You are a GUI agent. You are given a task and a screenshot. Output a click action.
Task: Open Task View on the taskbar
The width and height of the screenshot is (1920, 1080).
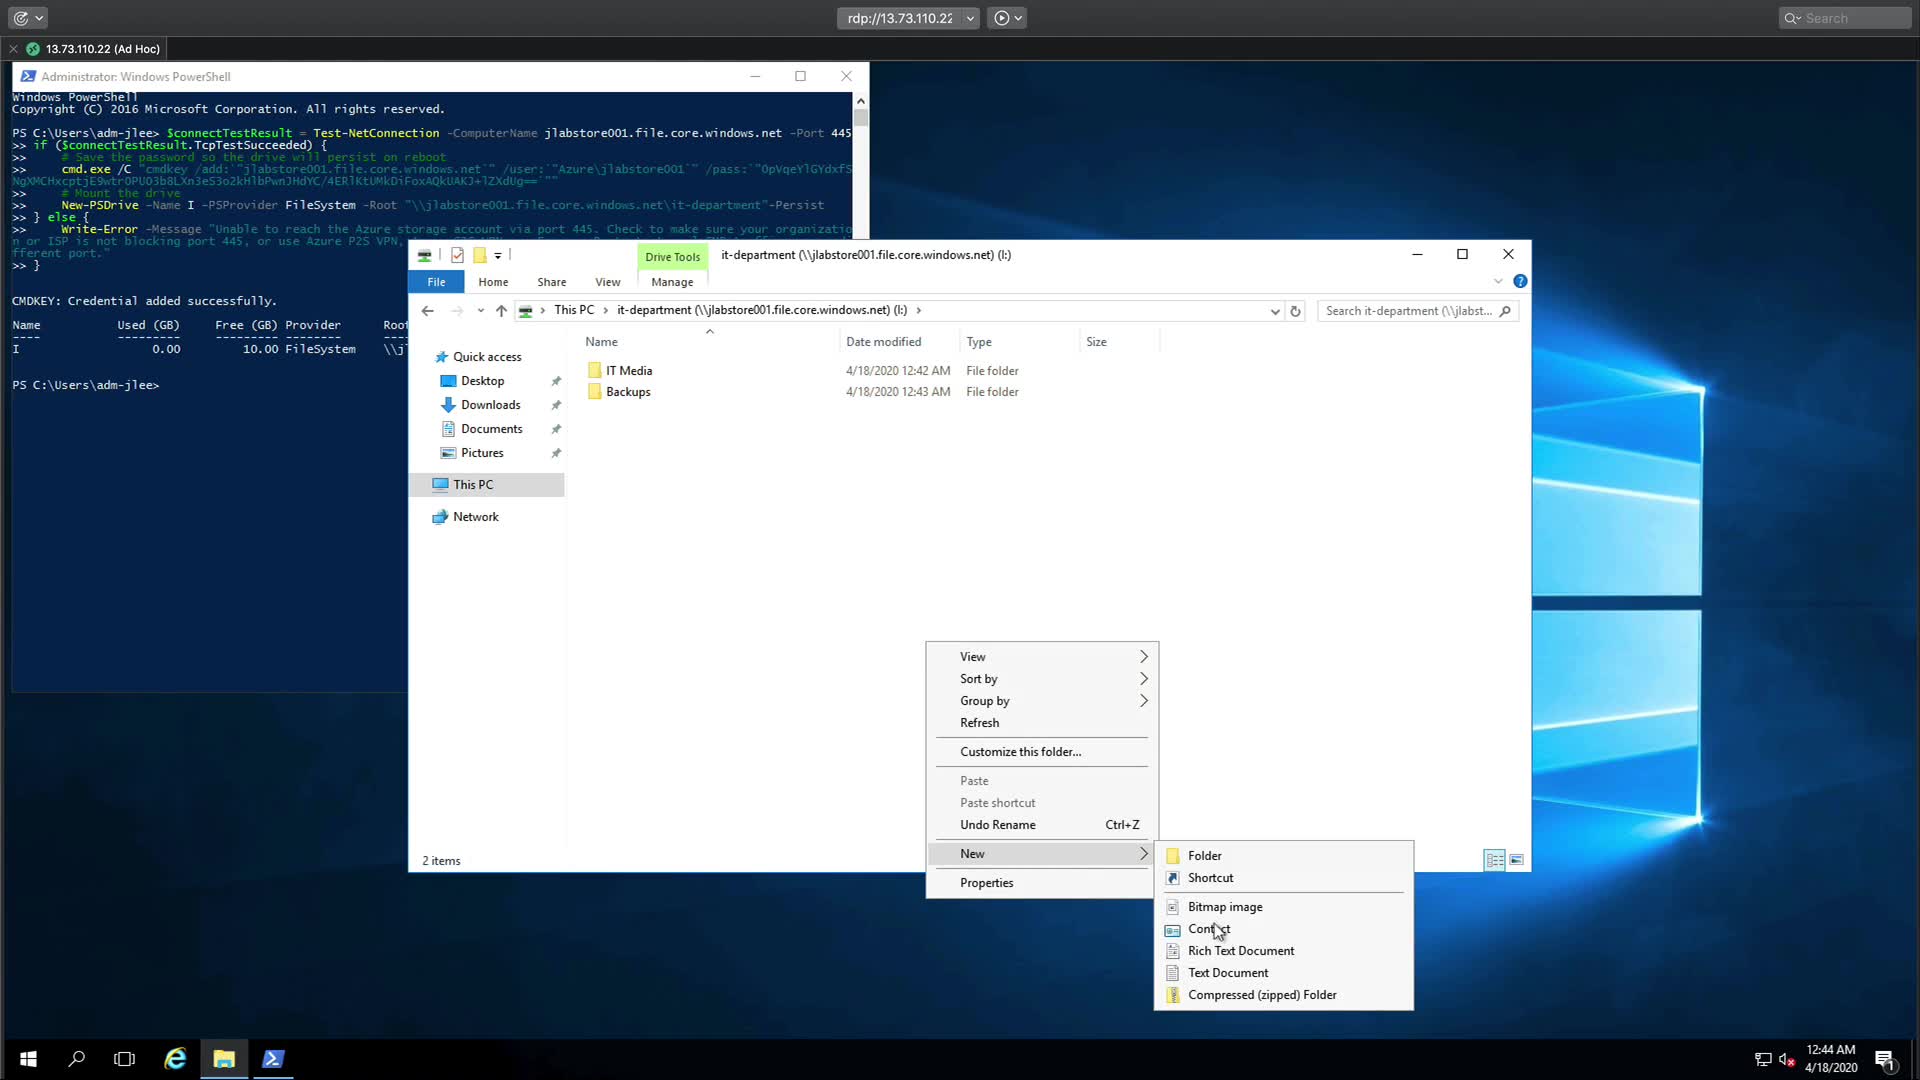point(124,1059)
